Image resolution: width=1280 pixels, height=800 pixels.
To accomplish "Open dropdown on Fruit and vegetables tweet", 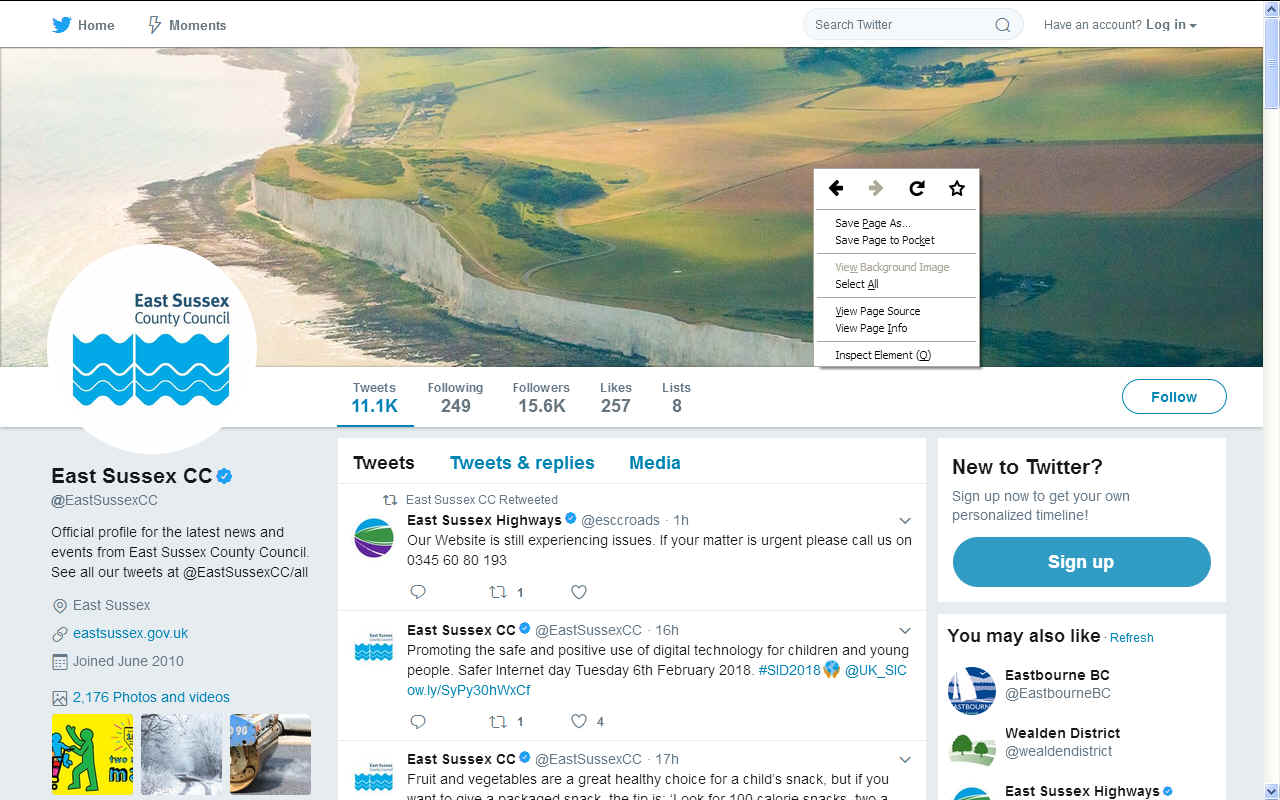I will [905, 760].
